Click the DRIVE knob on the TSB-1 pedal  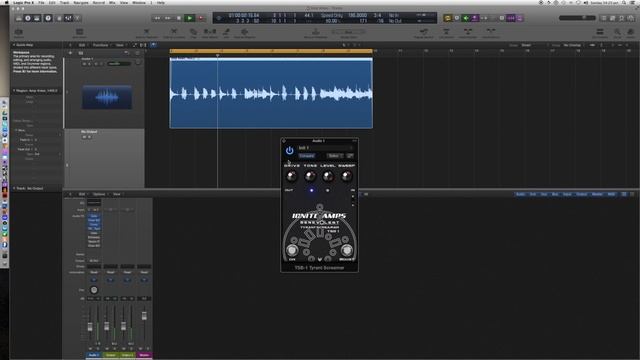(x=291, y=176)
